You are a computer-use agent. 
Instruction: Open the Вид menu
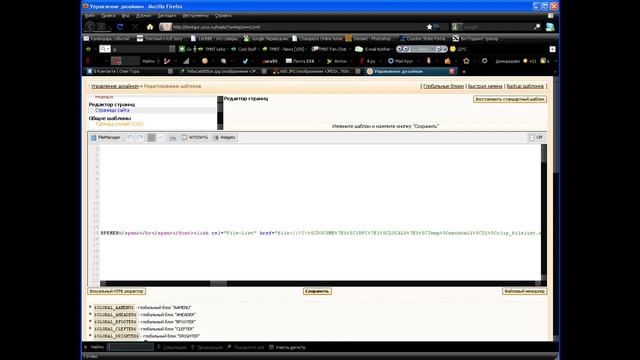pyautogui.click(x=125, y=16)
